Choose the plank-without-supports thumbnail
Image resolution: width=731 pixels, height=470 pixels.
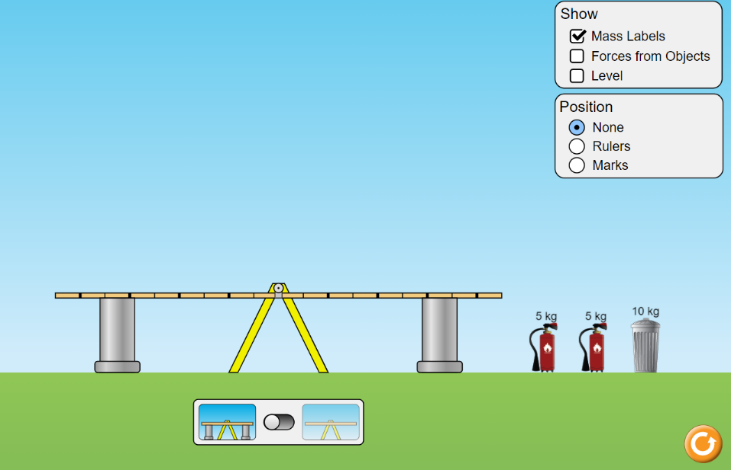(331, 422)
